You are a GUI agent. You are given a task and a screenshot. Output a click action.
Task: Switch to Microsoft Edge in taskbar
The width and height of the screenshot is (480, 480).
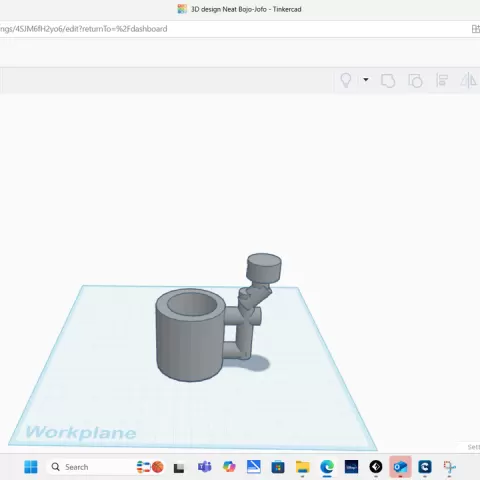pos(327,467)
